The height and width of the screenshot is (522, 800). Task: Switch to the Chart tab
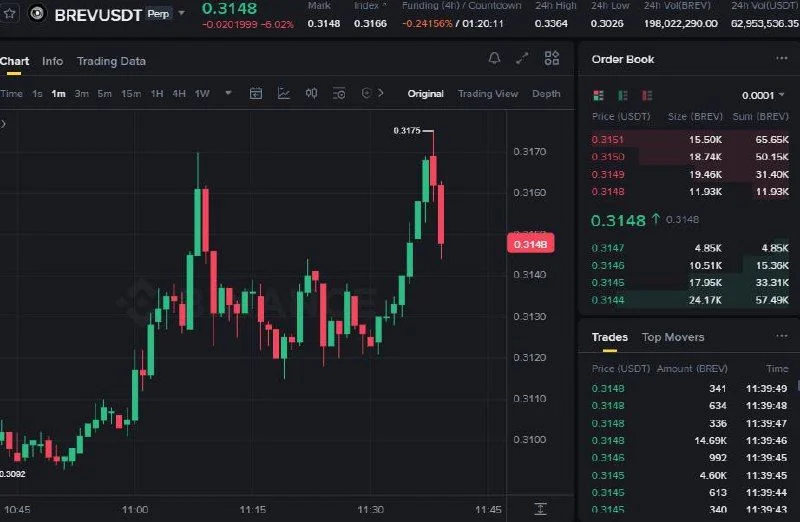point(14,61)
